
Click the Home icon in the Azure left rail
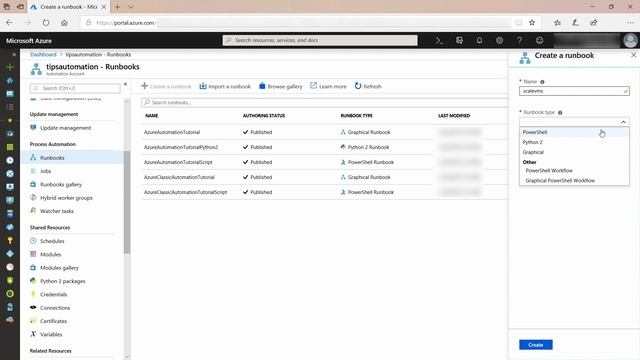(10, 80)
